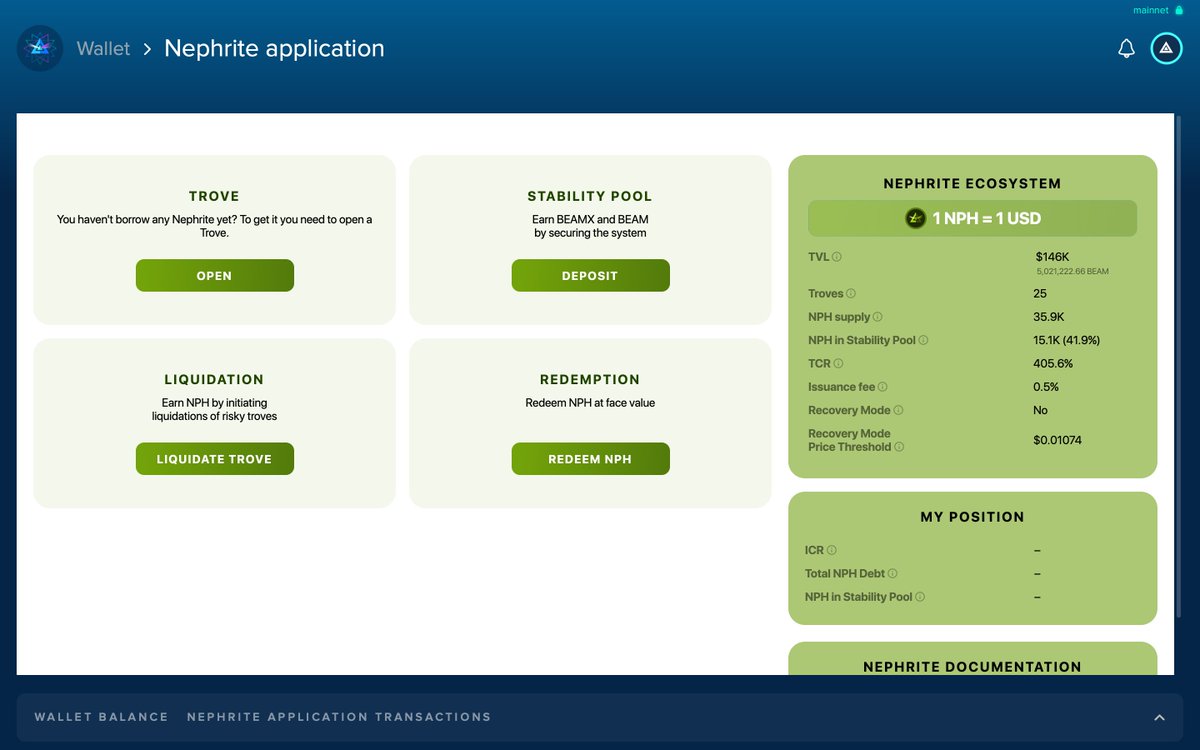
Task: Show My Position Stability Pool info icon
Action: pos(920,597)
